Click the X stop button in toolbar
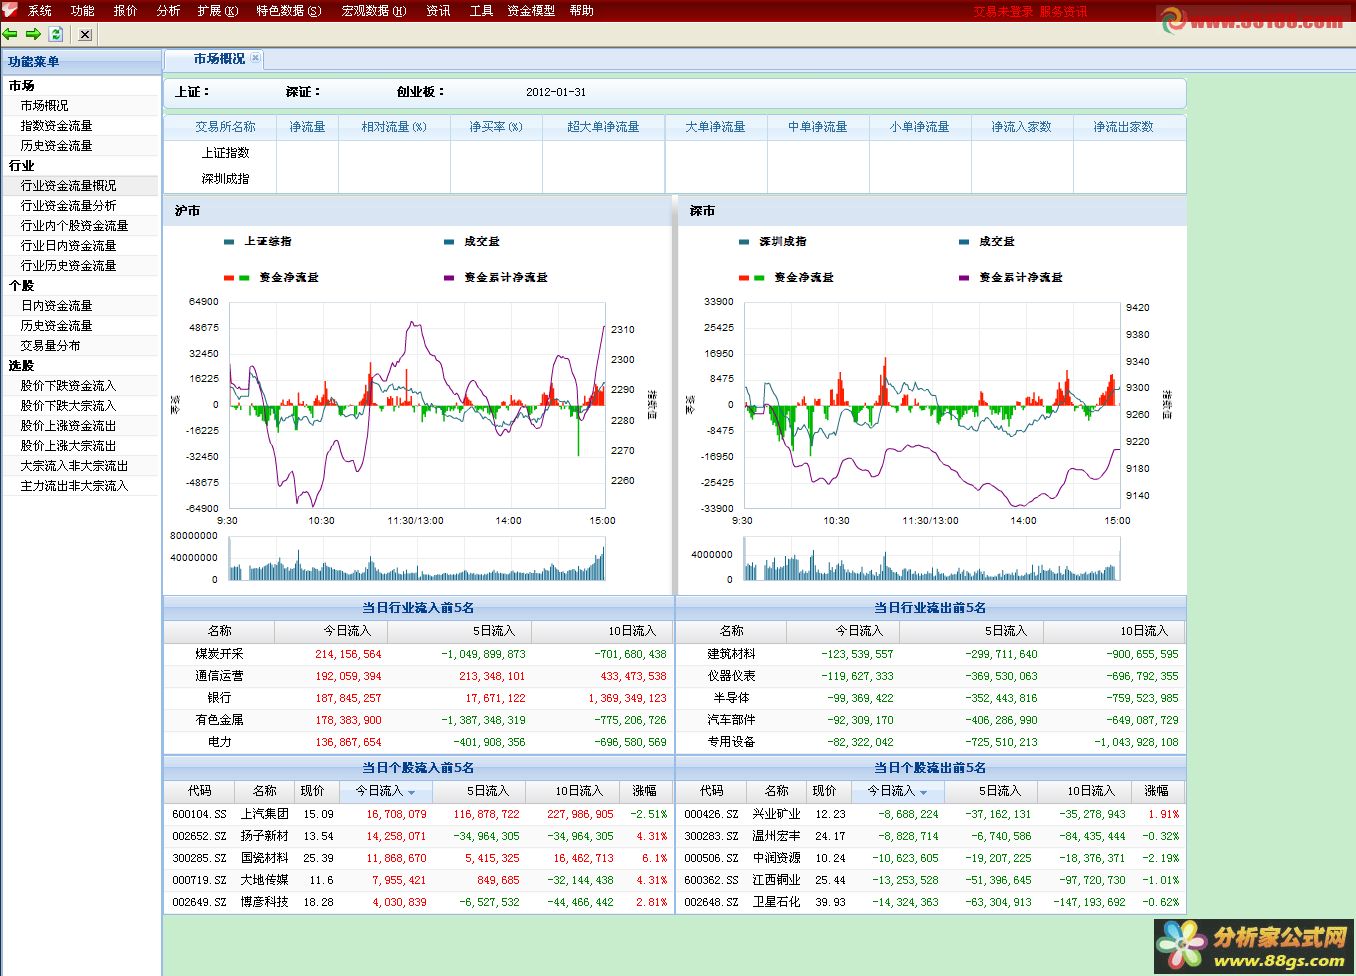 [x=85, y=34]
